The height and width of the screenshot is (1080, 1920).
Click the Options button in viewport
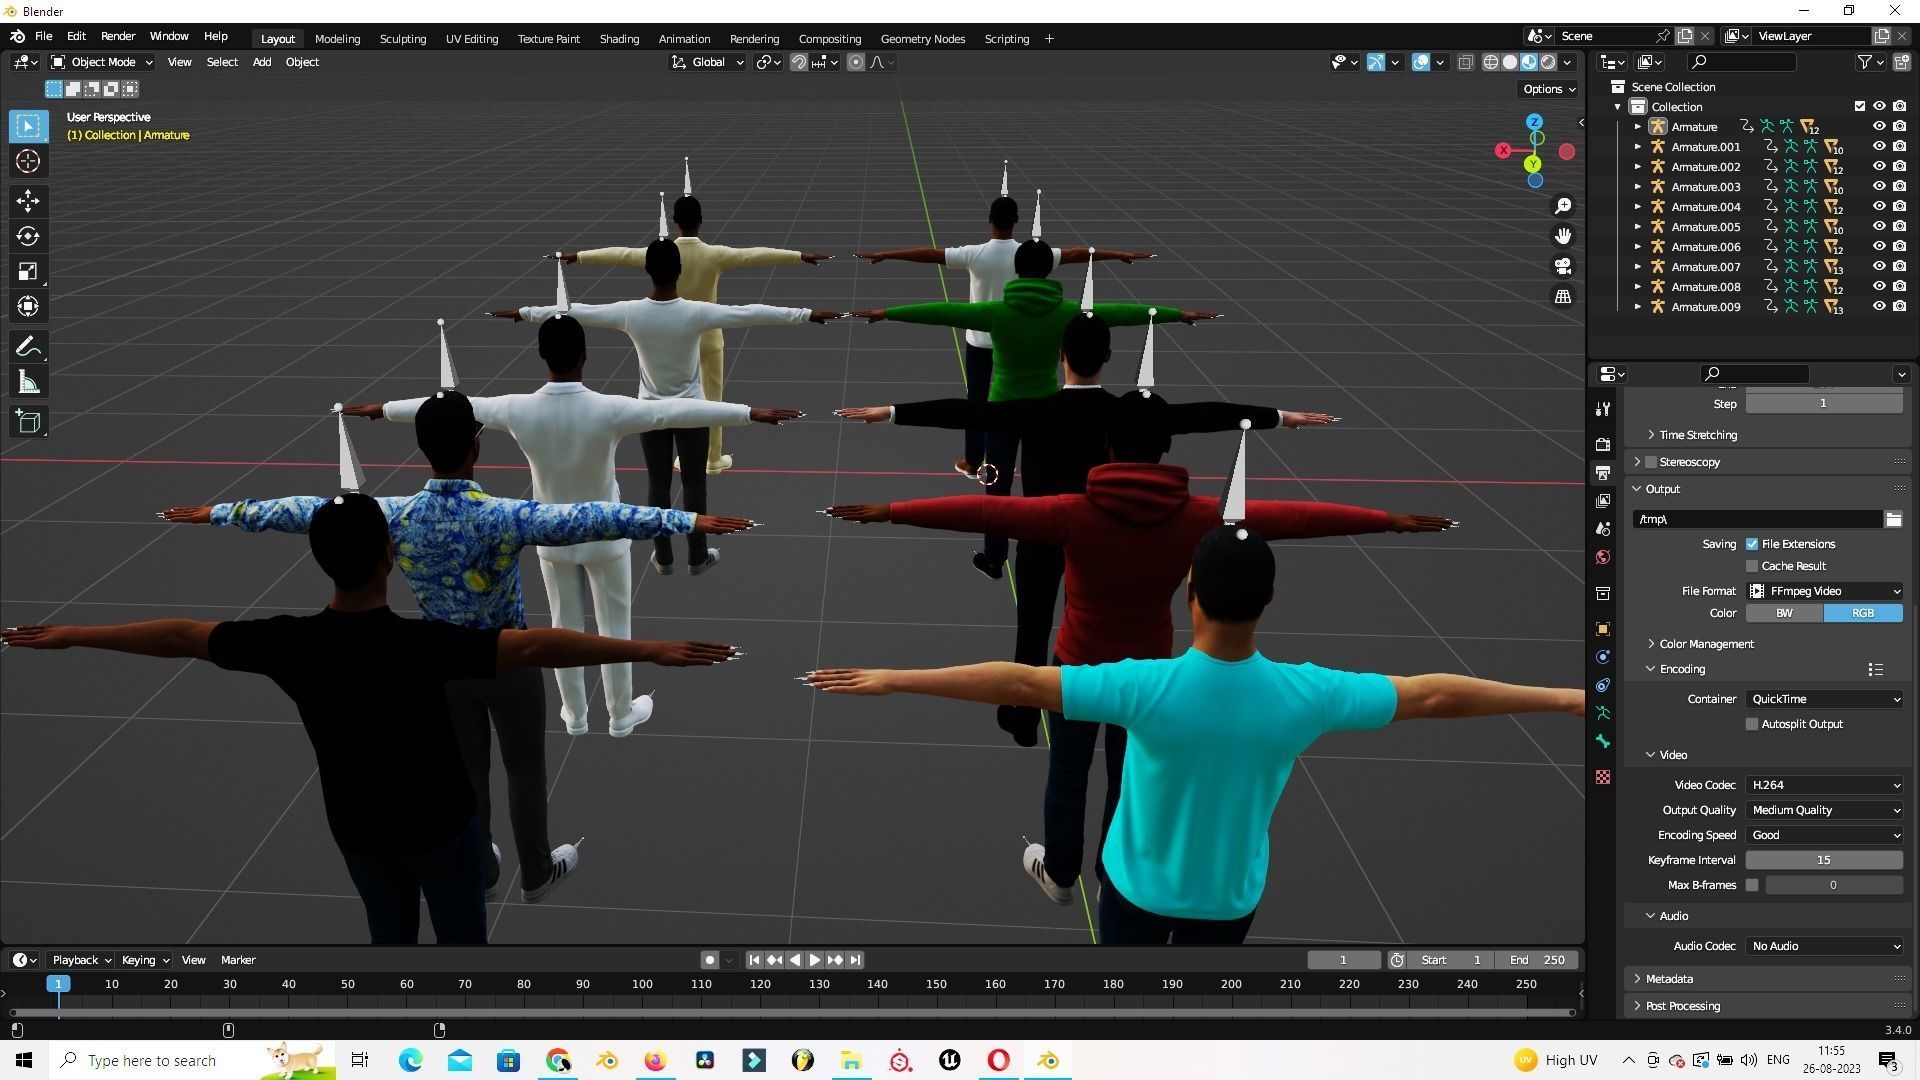(1549, 89)
